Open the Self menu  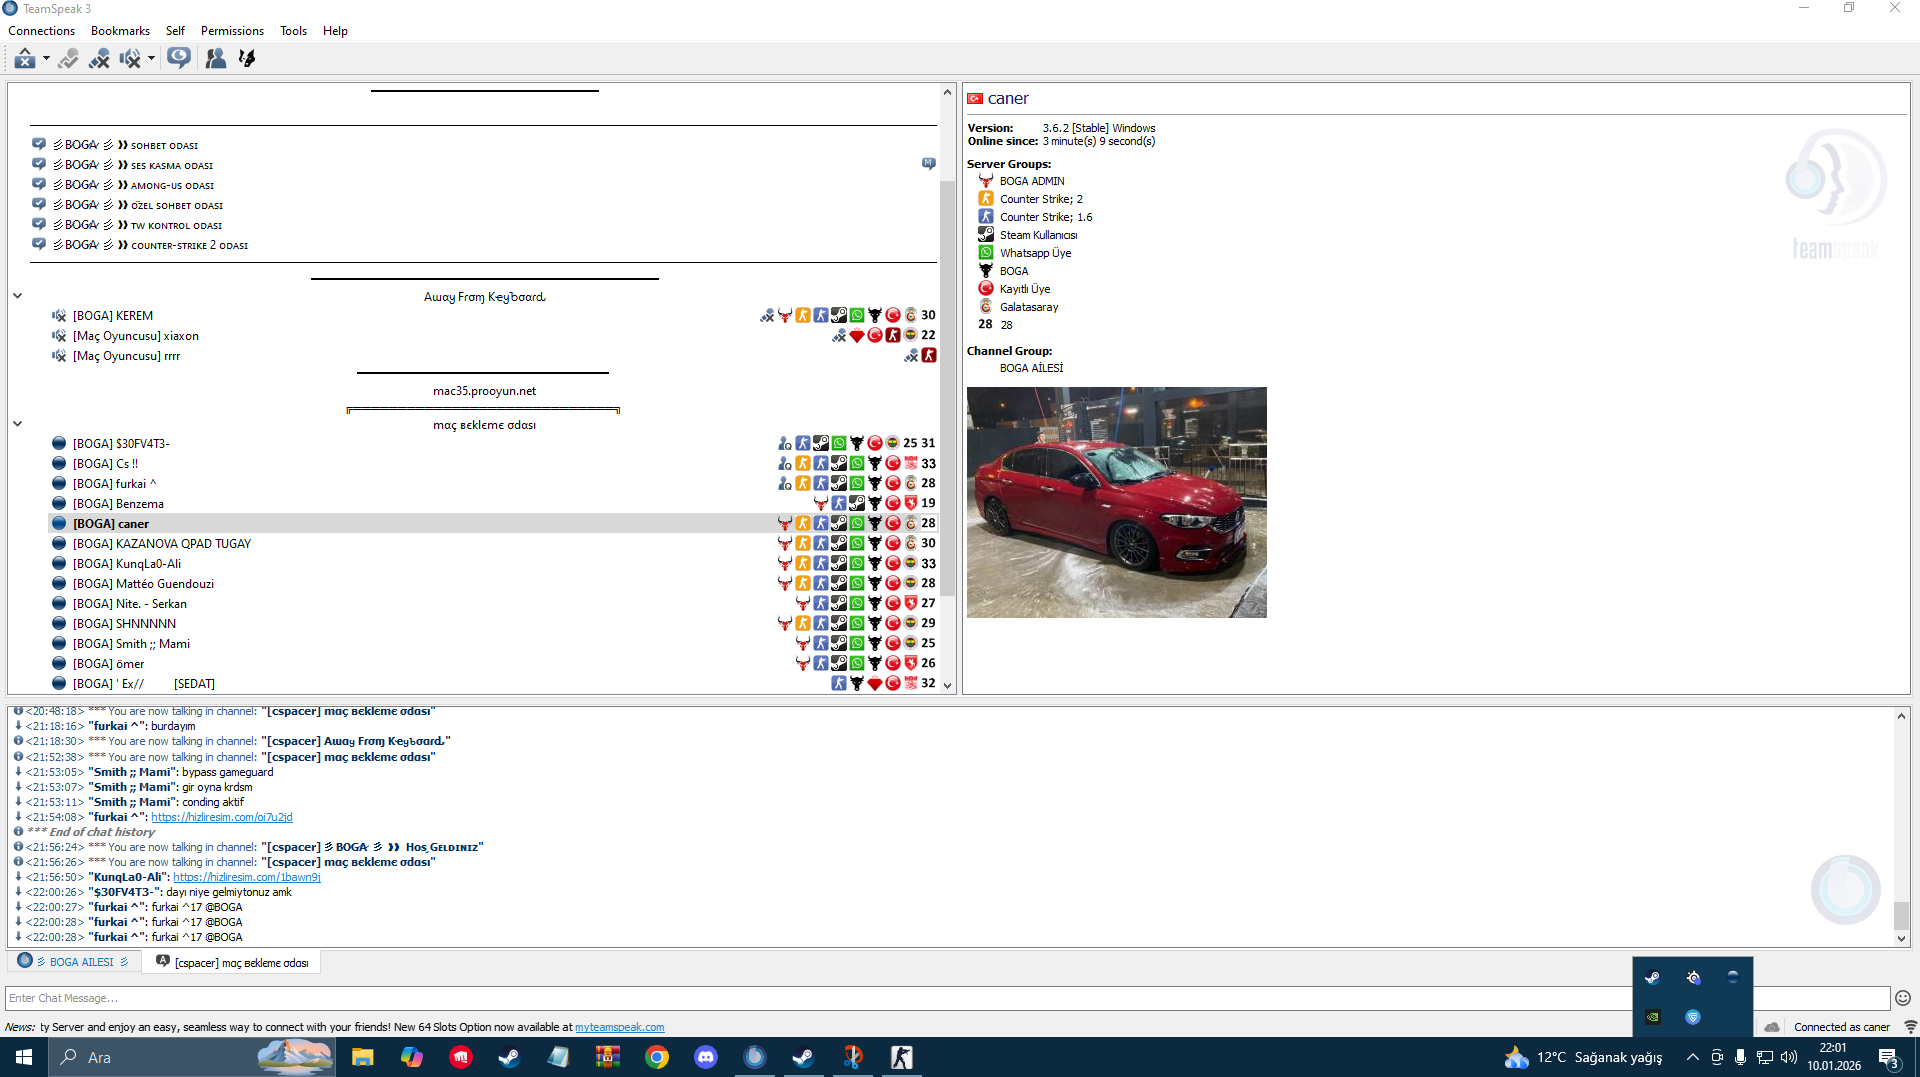click(x=175, y=31)
